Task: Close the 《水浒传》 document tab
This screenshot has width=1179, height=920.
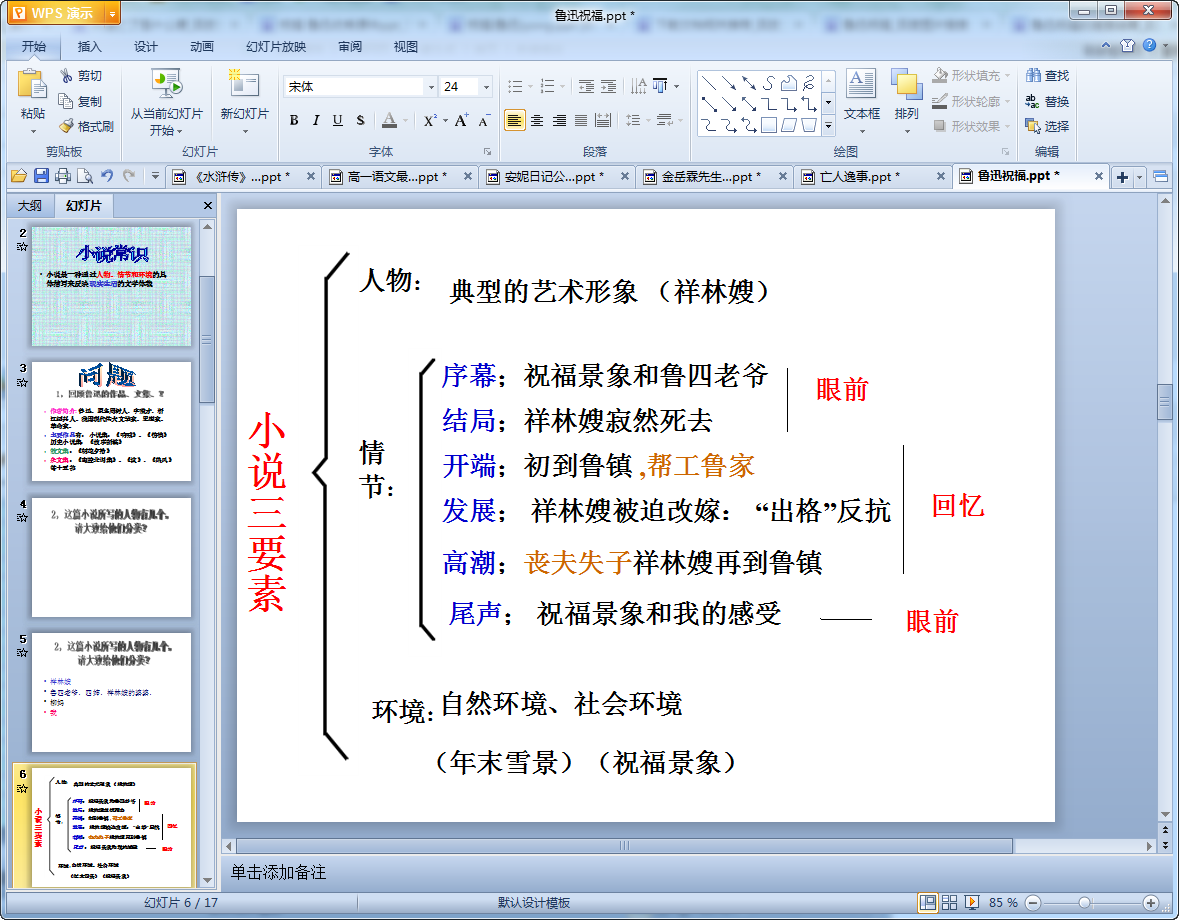Action: tap(311, 176)
